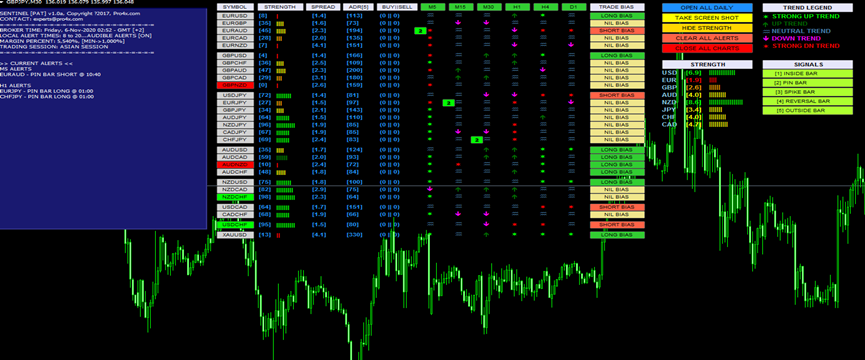The image size is (865, 360).
Task: Select the H4 timeframe column header
Action: pos(544,7)
